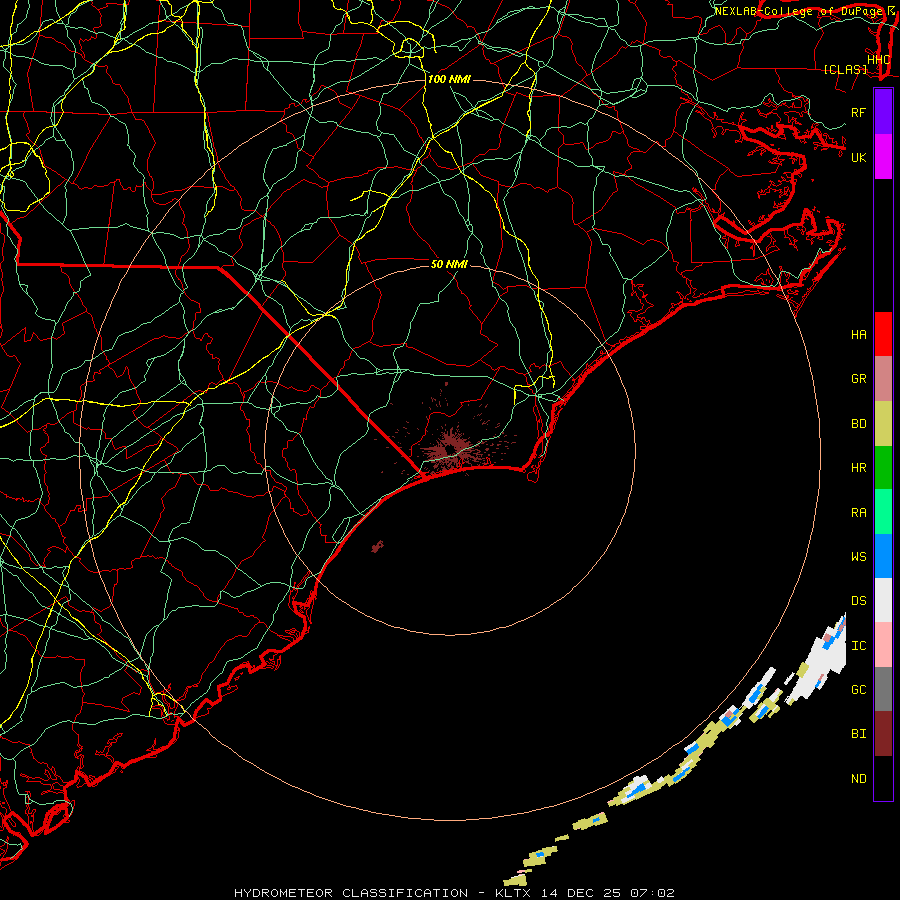Click the 'NEXLAB-College of DuPage' credit text
Screen dimensions: 900x900
(x=798, y=11)
